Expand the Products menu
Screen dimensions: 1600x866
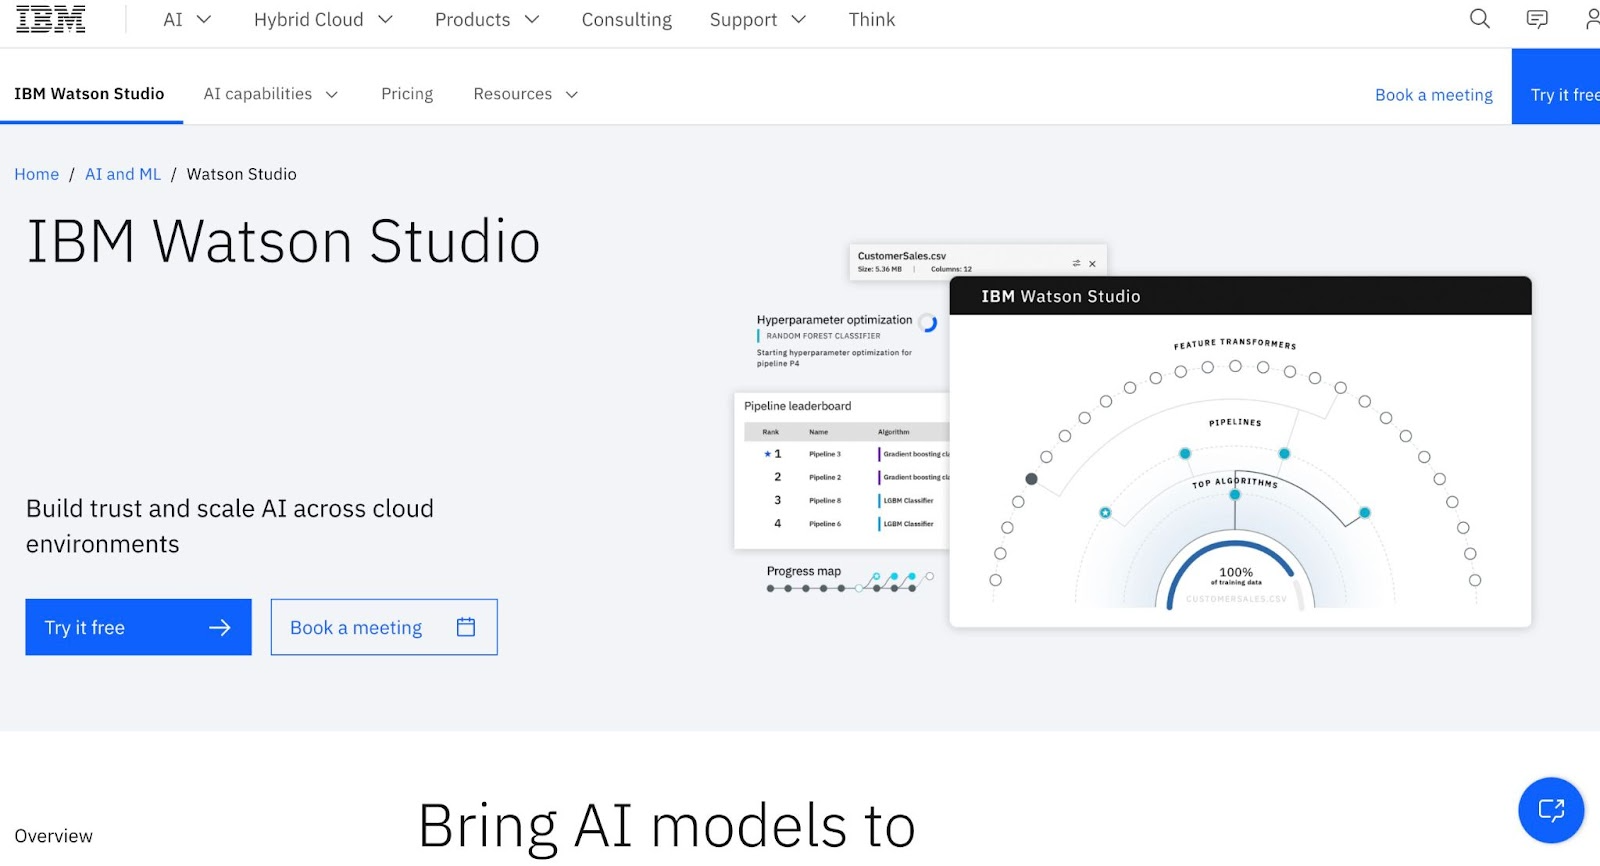[487, 19]
